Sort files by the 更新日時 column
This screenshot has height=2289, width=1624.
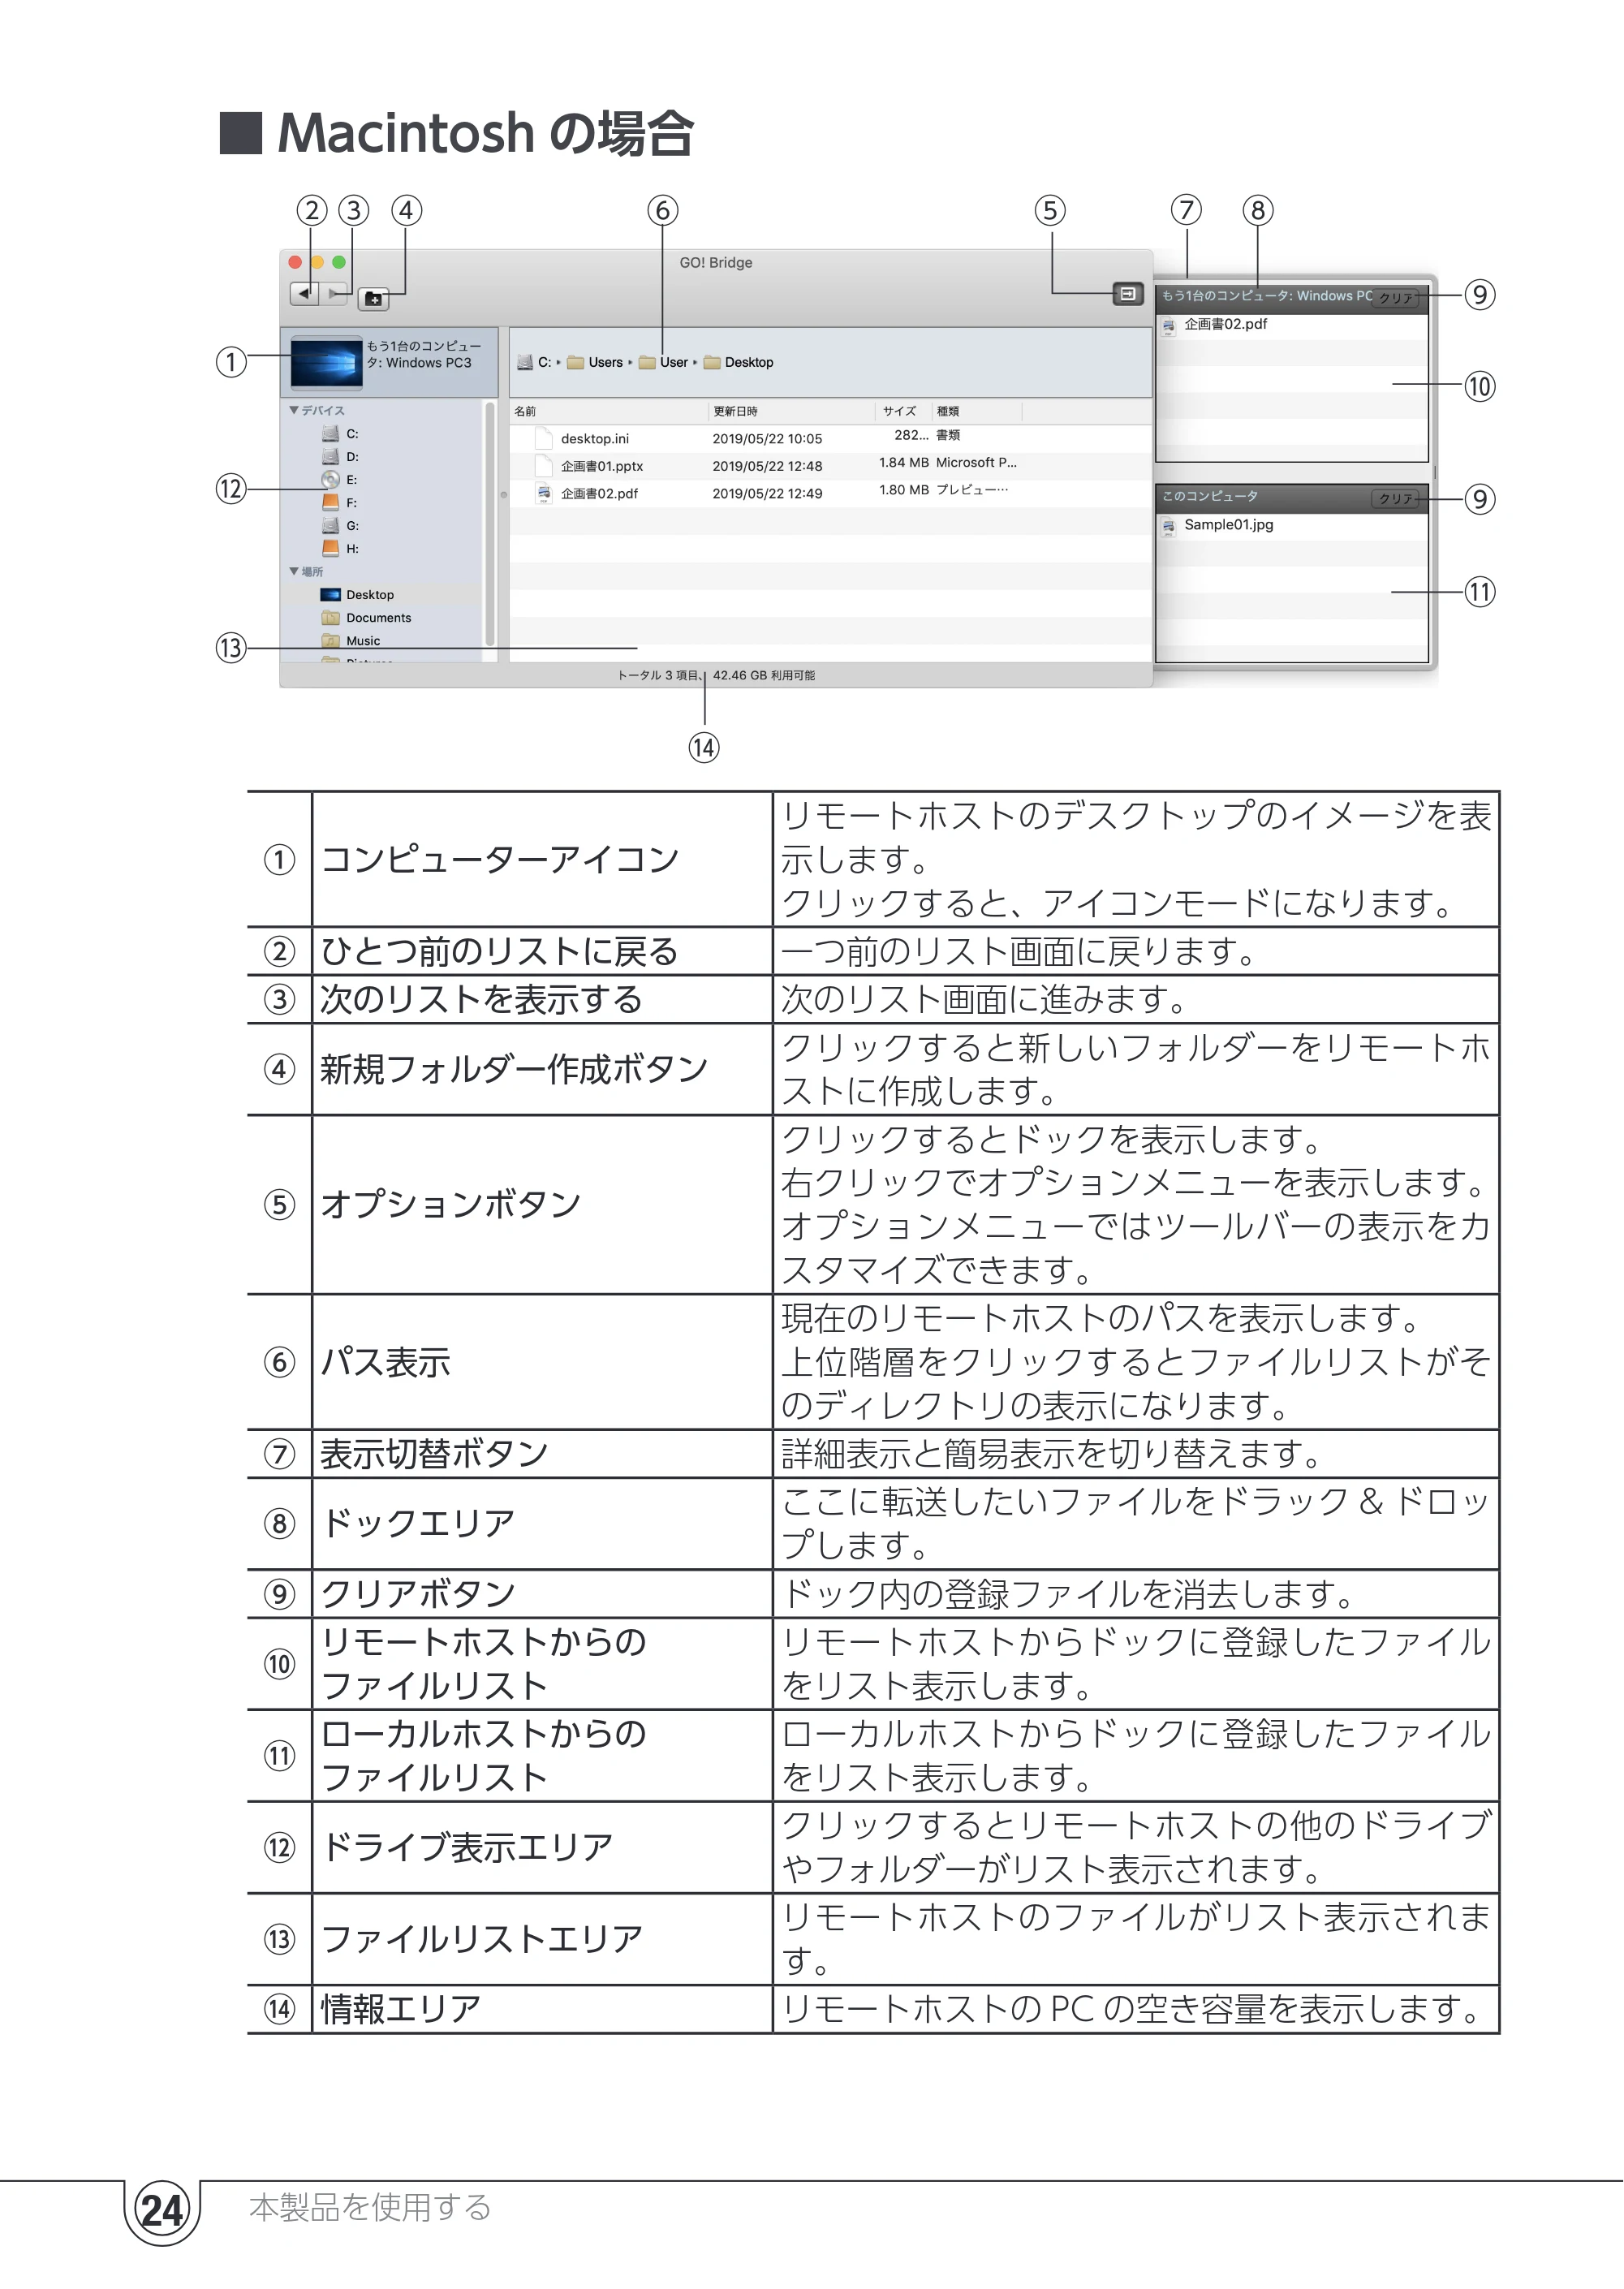[x=792, y=411]
